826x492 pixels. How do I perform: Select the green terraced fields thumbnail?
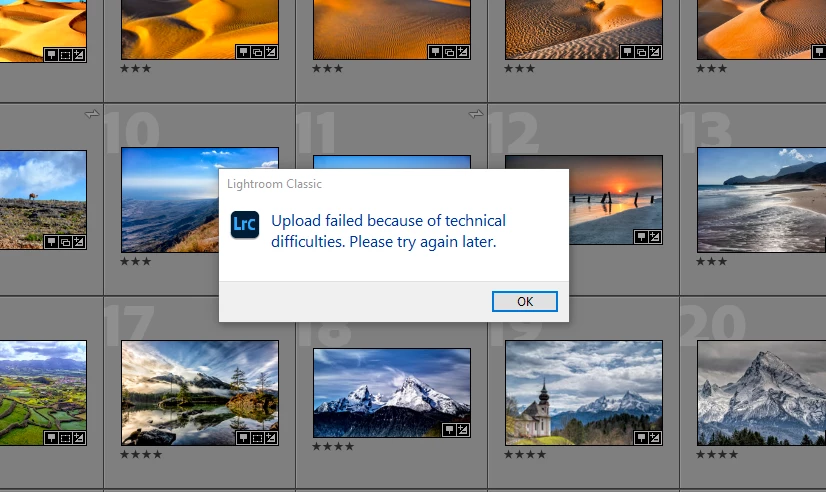point(43,393)
